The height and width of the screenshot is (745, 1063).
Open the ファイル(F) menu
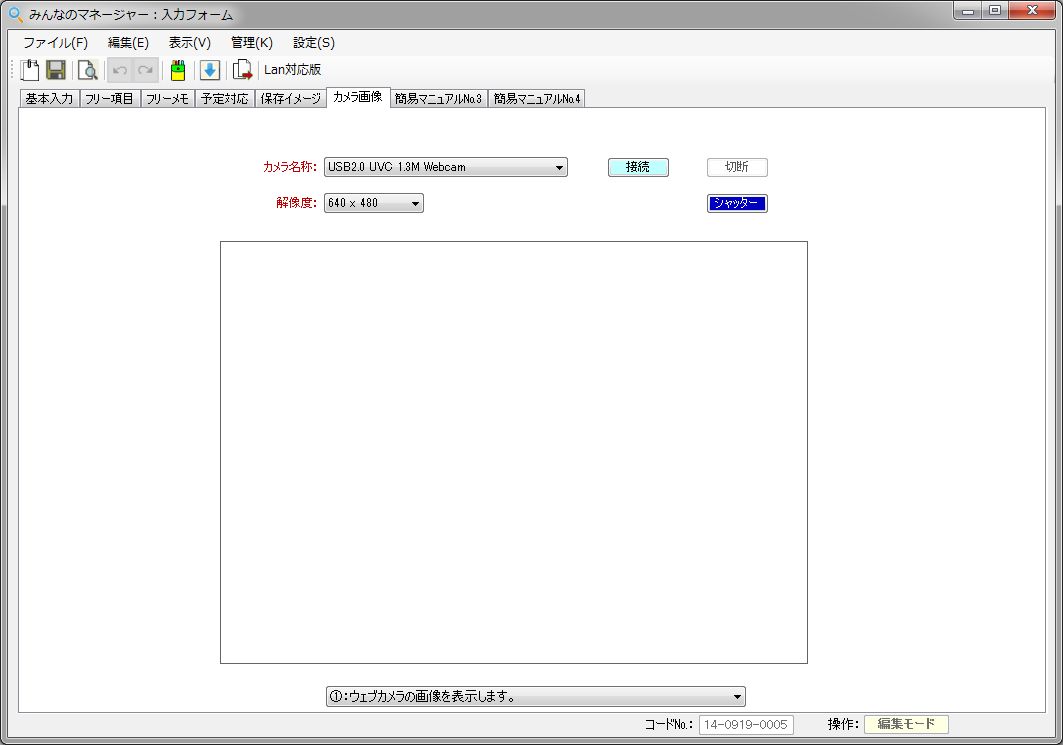point(55,42)
